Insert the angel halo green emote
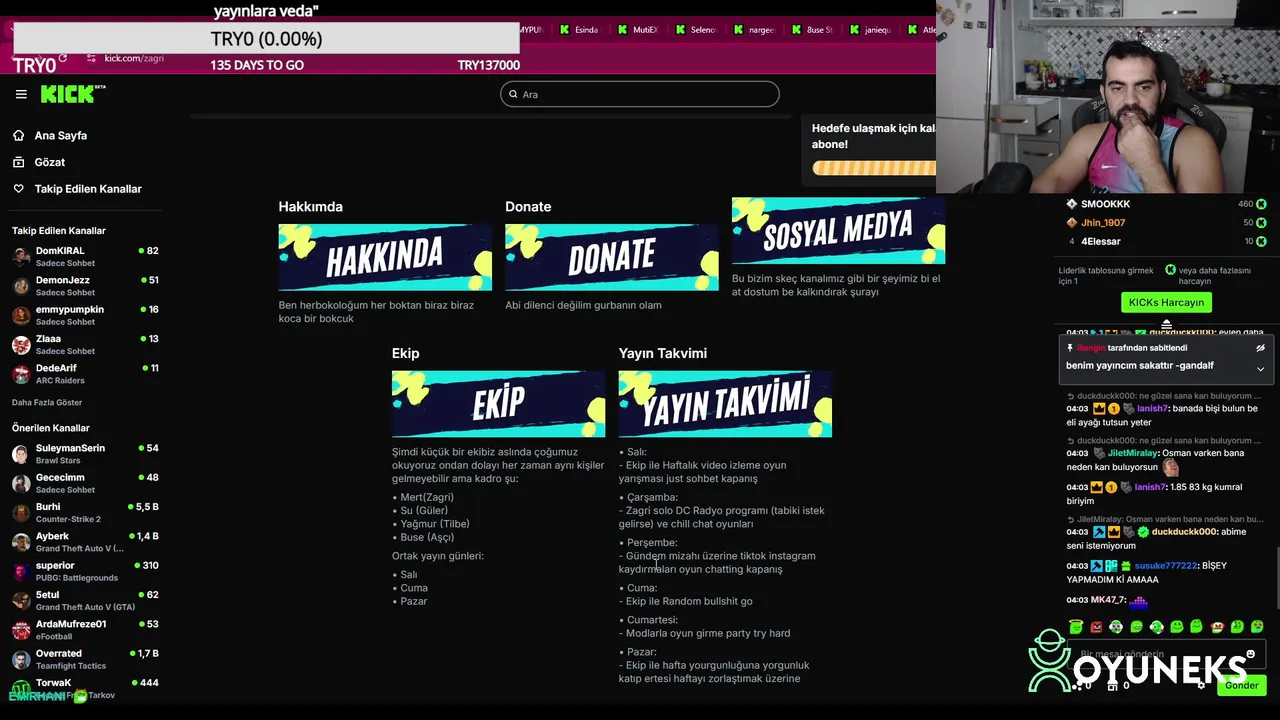 (1076, 626)
